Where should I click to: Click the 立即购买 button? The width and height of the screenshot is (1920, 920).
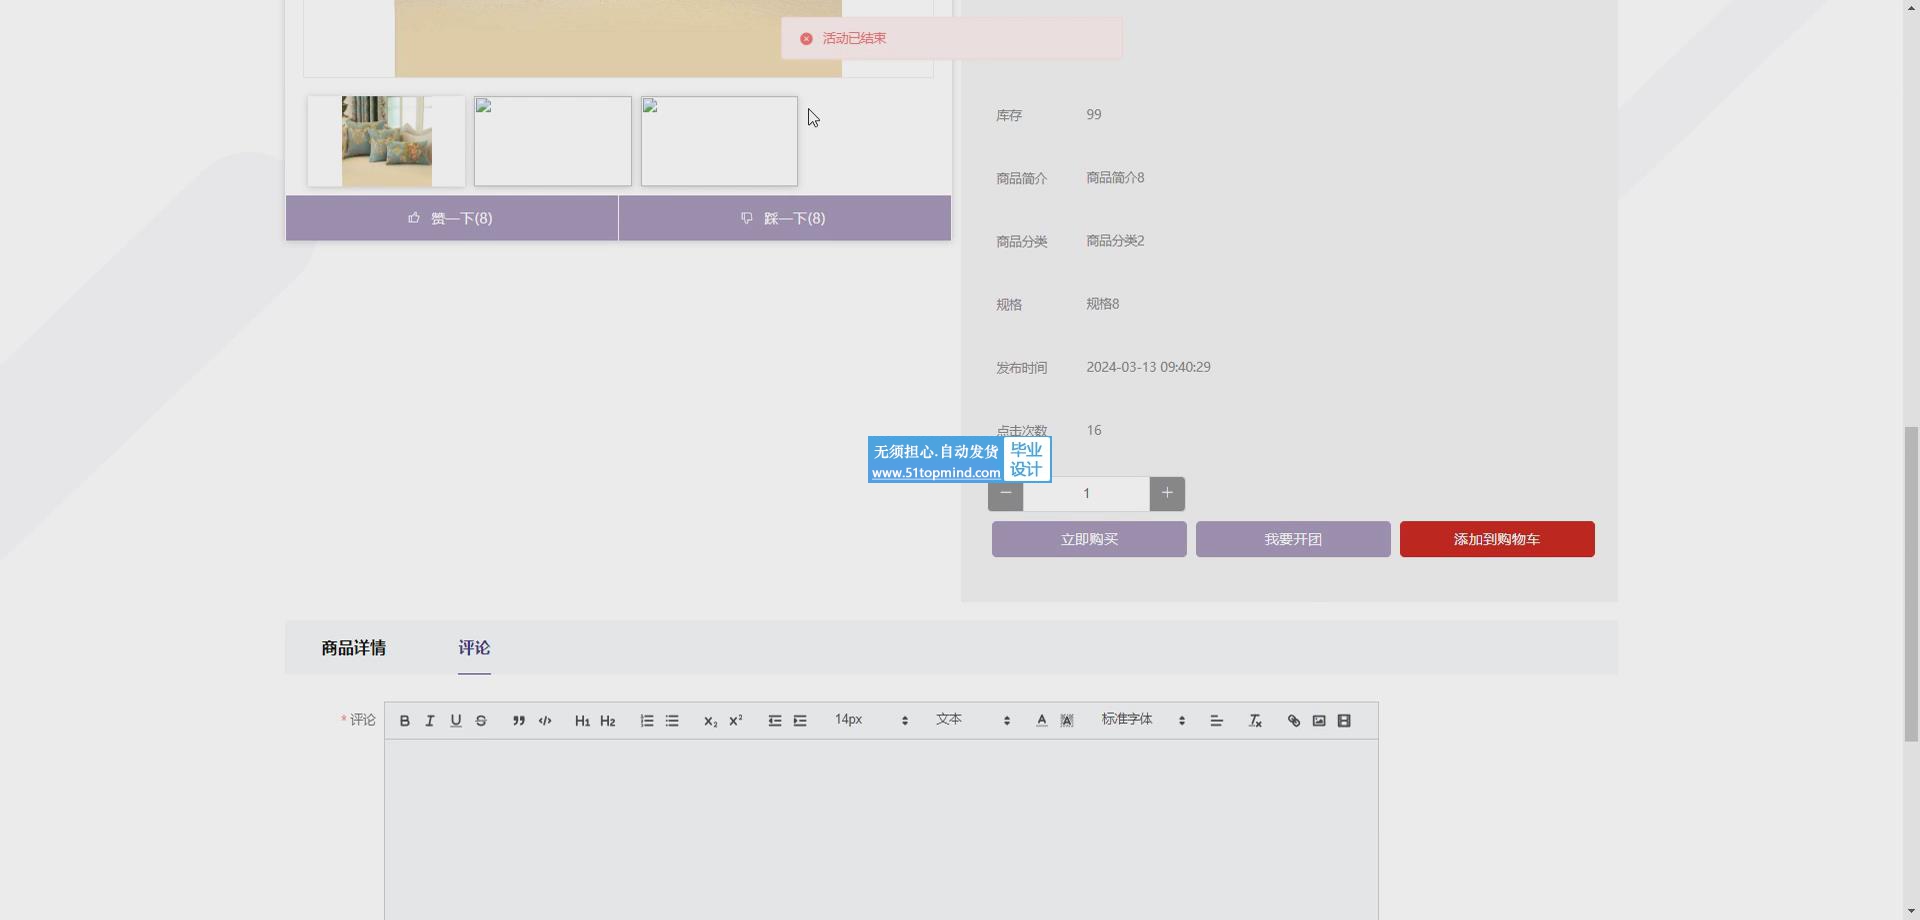point(1089,539)
